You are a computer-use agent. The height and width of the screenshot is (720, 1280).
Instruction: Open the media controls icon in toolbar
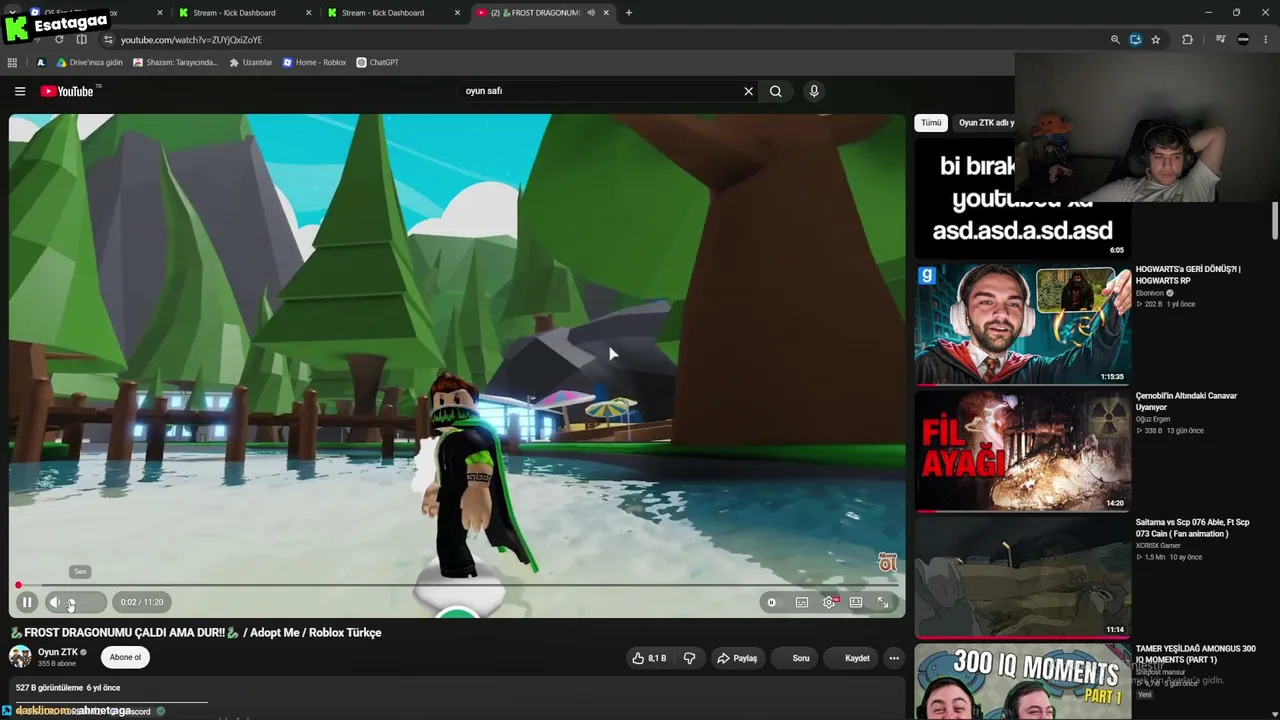(1220, 40)
